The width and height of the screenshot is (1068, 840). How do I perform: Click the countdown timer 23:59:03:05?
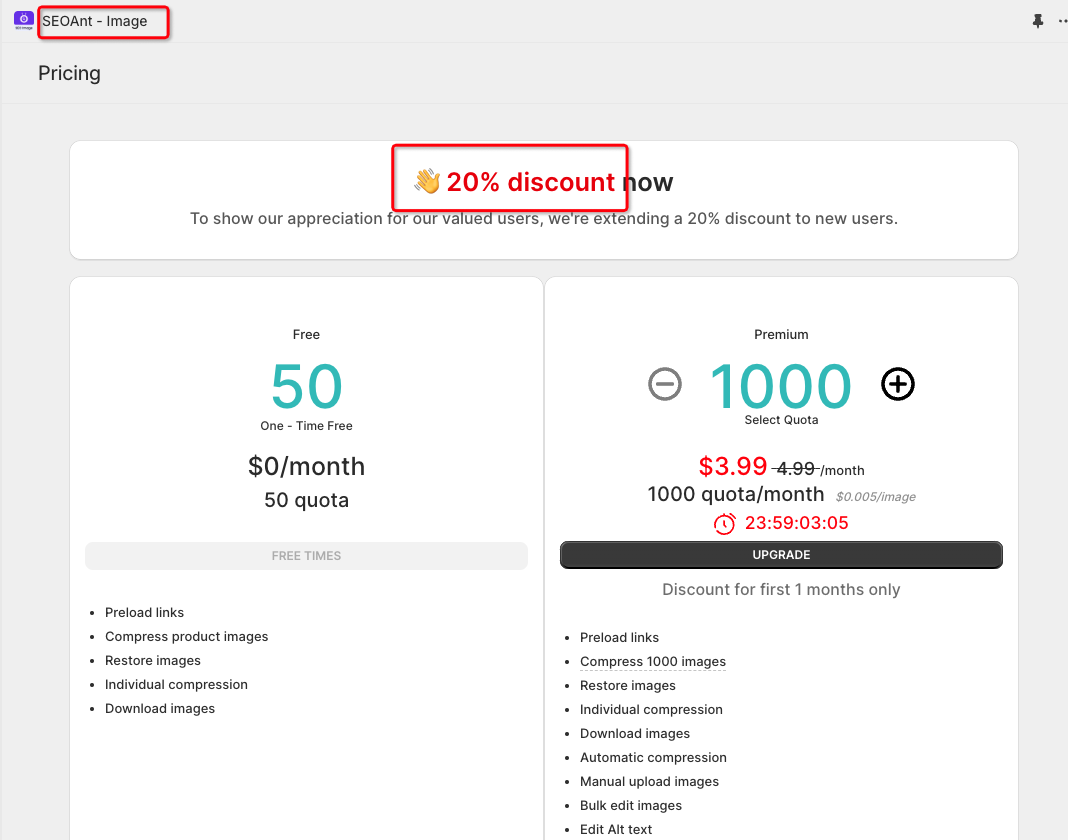[797, 523]
